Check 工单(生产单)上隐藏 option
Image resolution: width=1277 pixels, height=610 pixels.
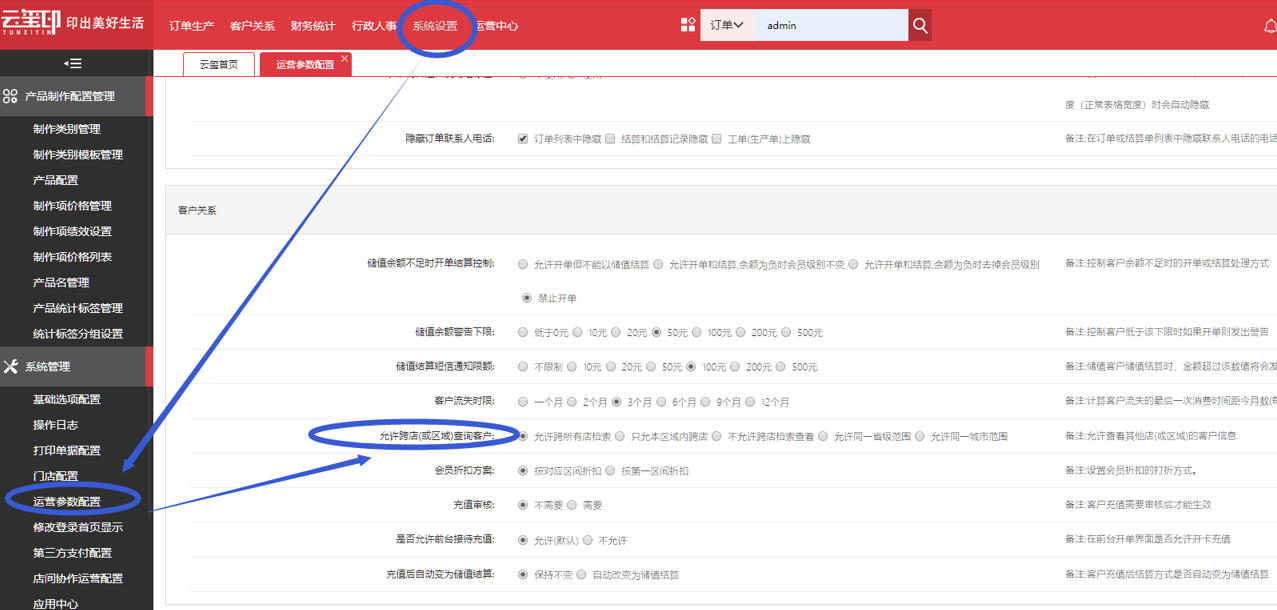pos(717,139)
